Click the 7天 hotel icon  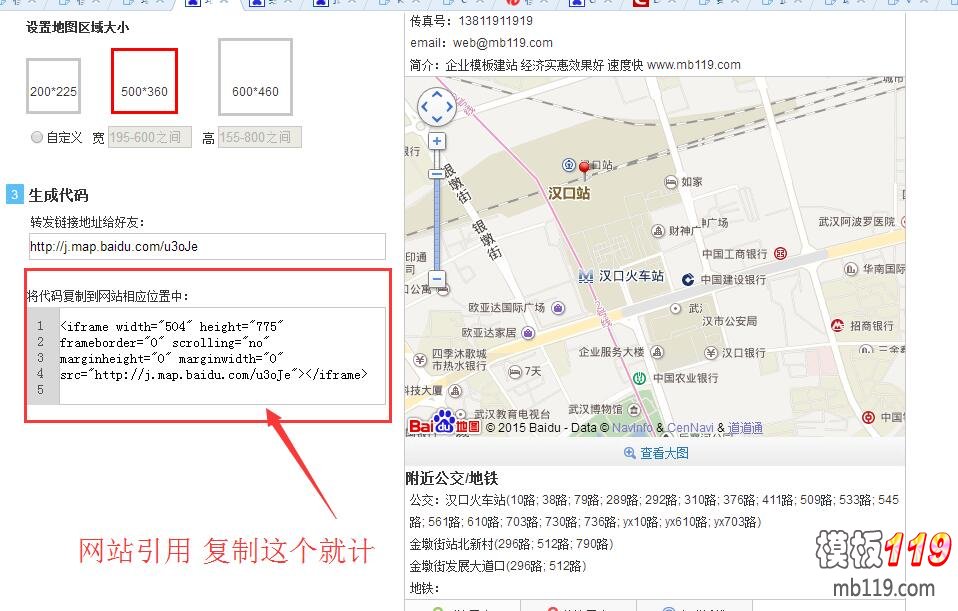(514, 371)
